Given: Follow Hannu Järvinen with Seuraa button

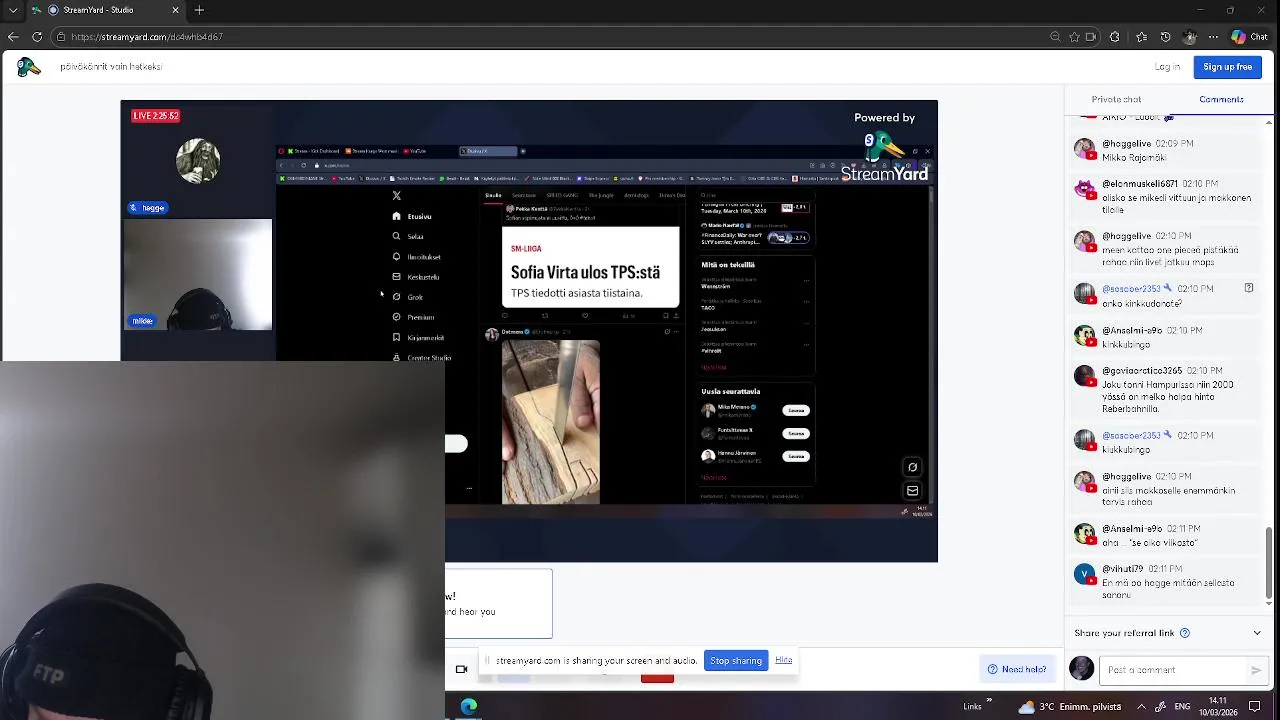Looking at the screenshot, I should pyautogui.click(x=796, y=456).
